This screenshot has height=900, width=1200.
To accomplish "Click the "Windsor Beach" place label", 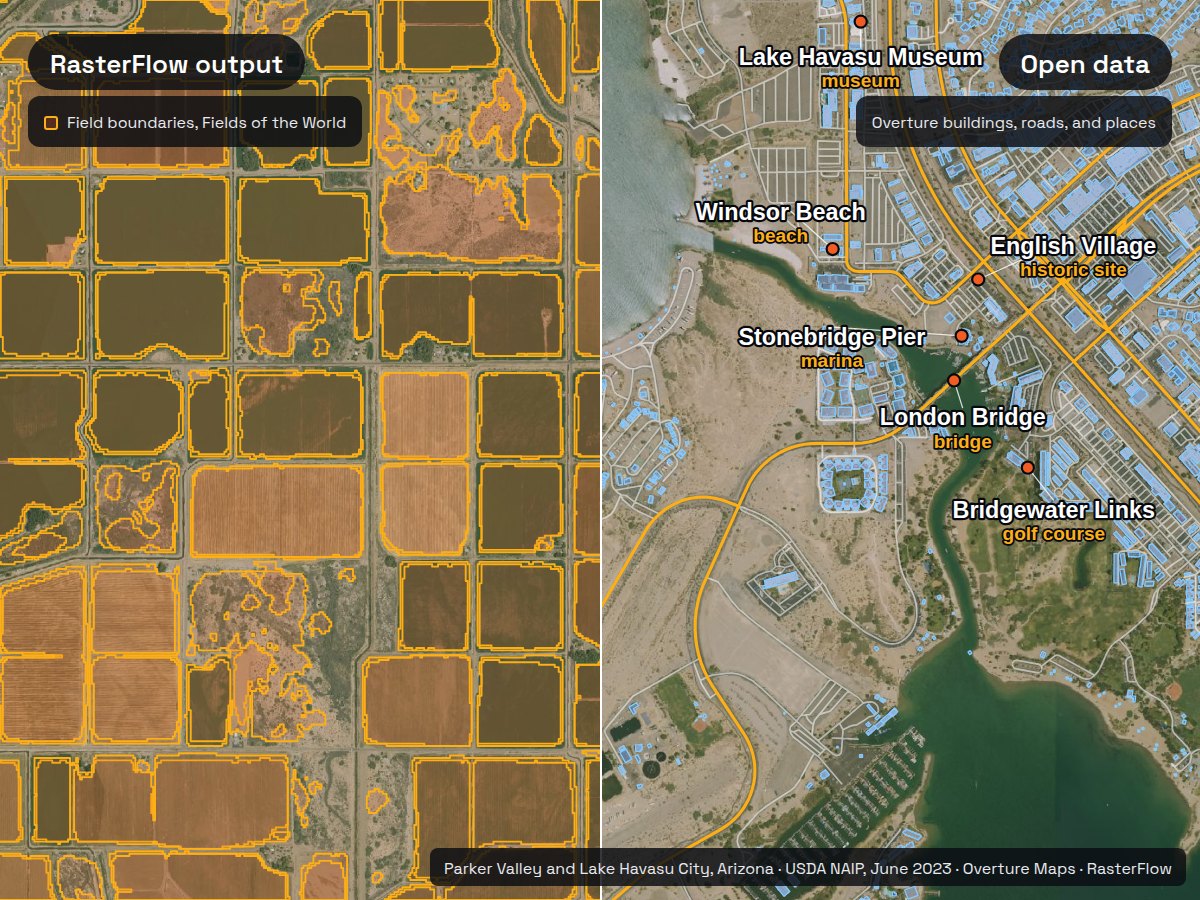I will pos(781,212).
